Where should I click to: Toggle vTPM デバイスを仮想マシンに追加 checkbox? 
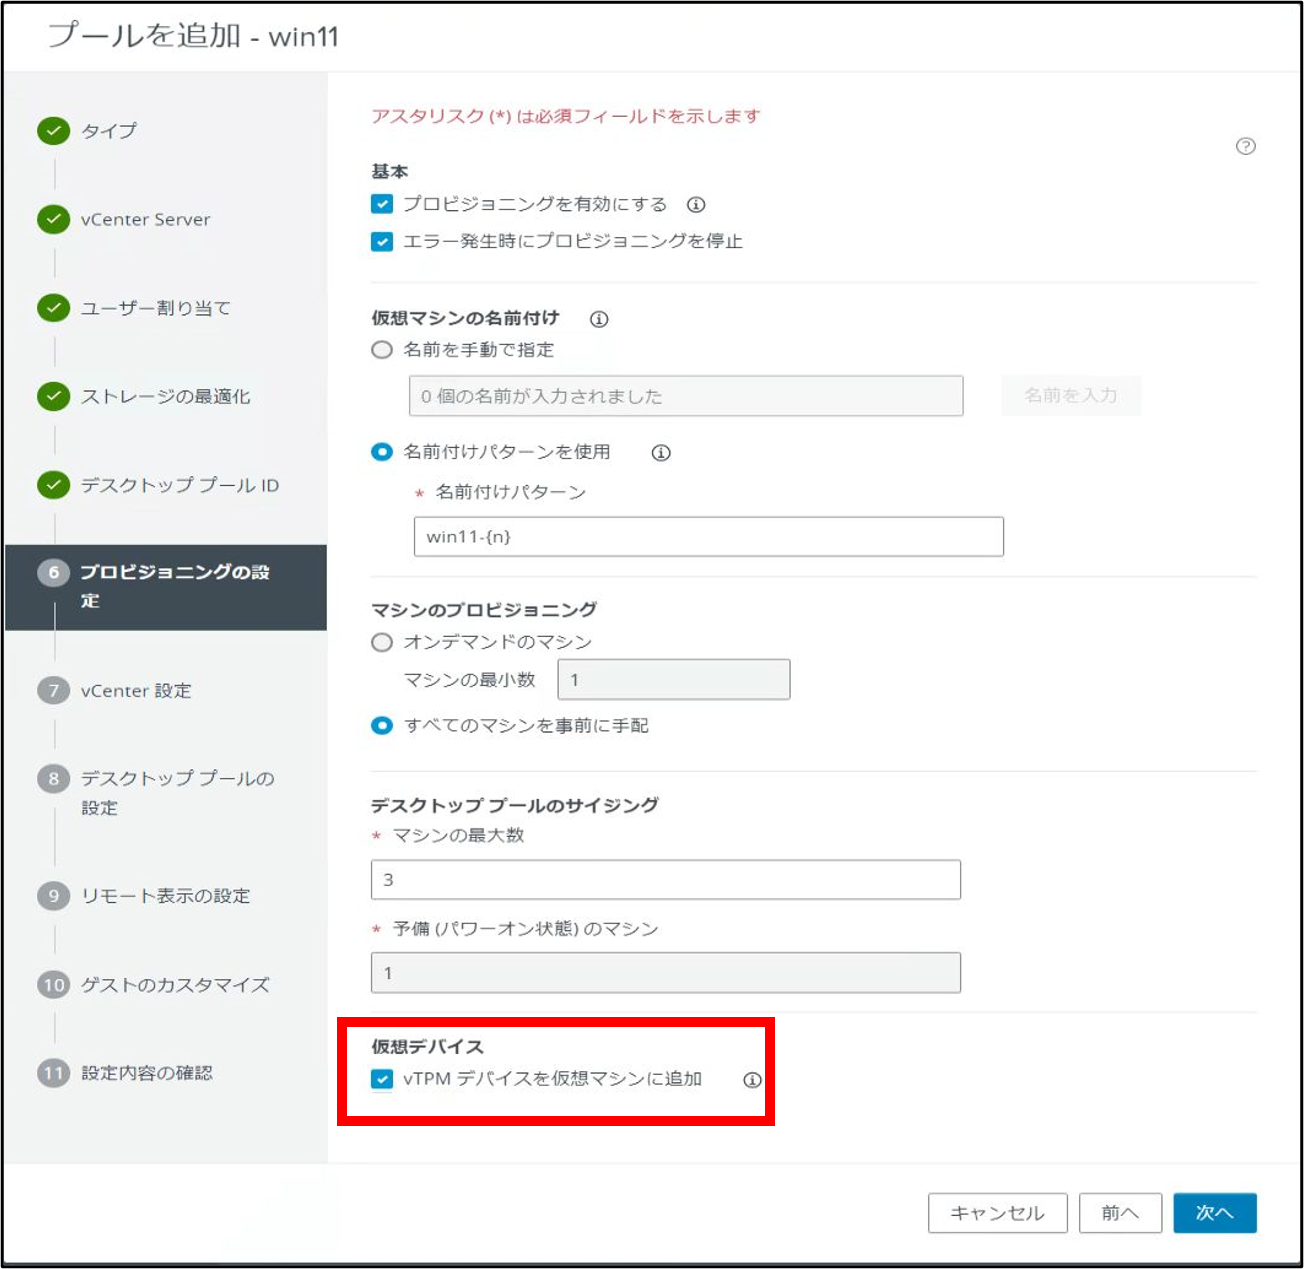[x=382, y=1079]
